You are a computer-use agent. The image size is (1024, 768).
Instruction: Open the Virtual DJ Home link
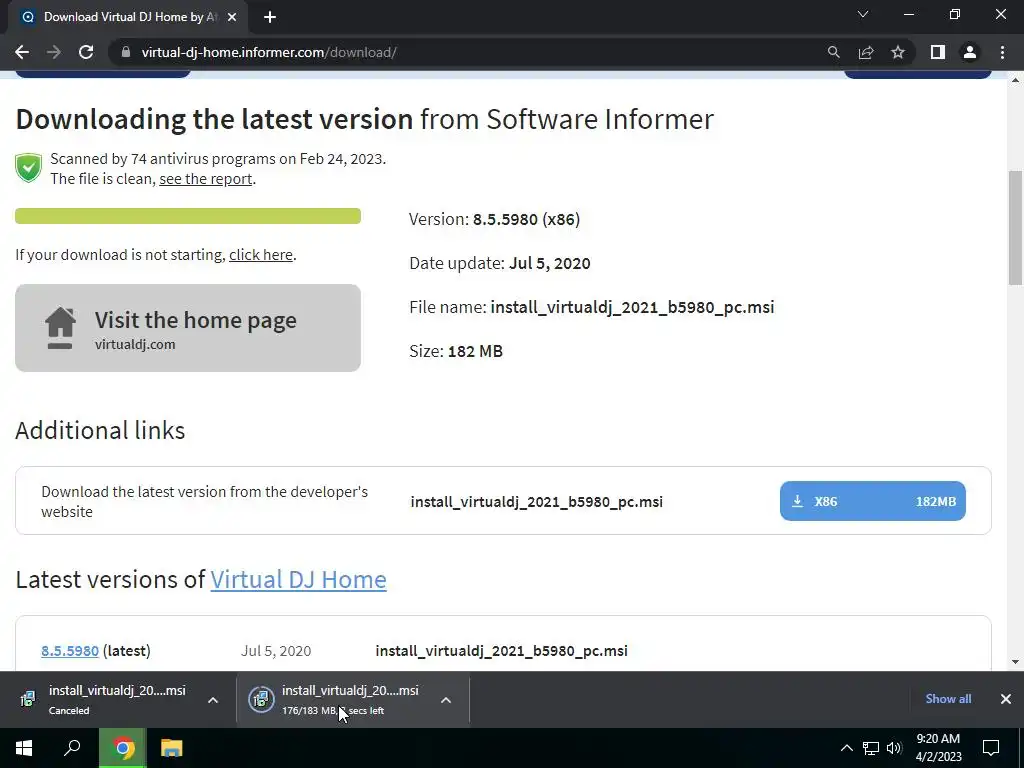298,579
